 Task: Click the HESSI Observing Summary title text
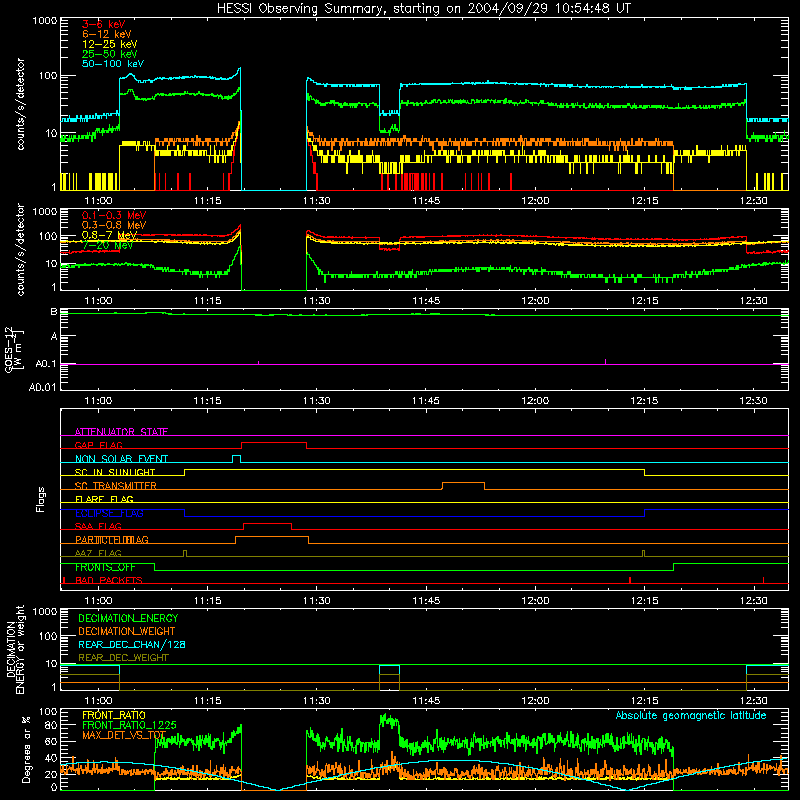423,9
